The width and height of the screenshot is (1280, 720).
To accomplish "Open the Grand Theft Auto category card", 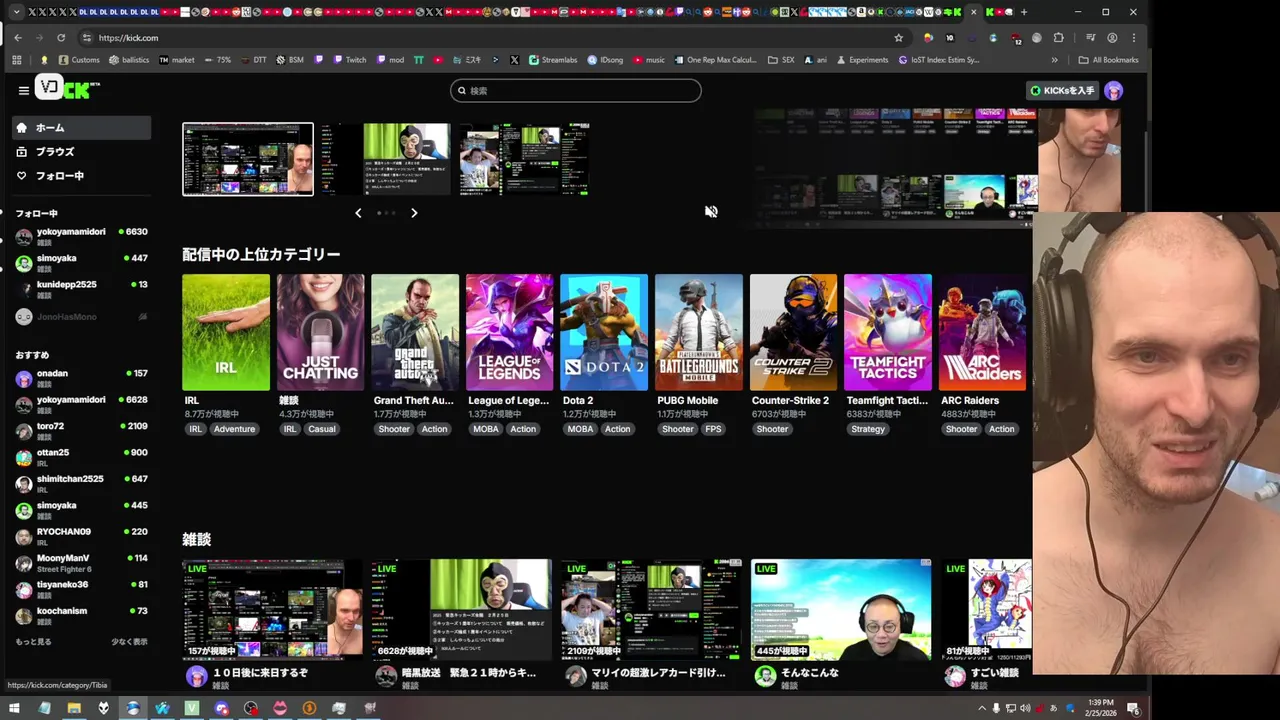I will [415, 332].
